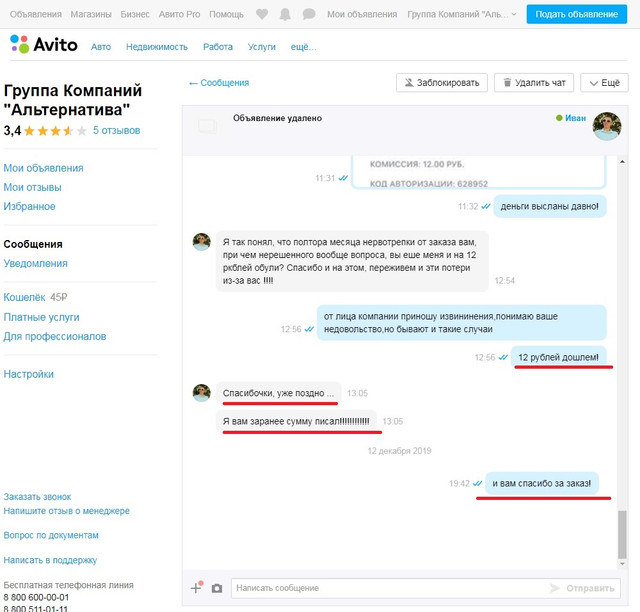Go back via Сообщения link

coord(219,83)
